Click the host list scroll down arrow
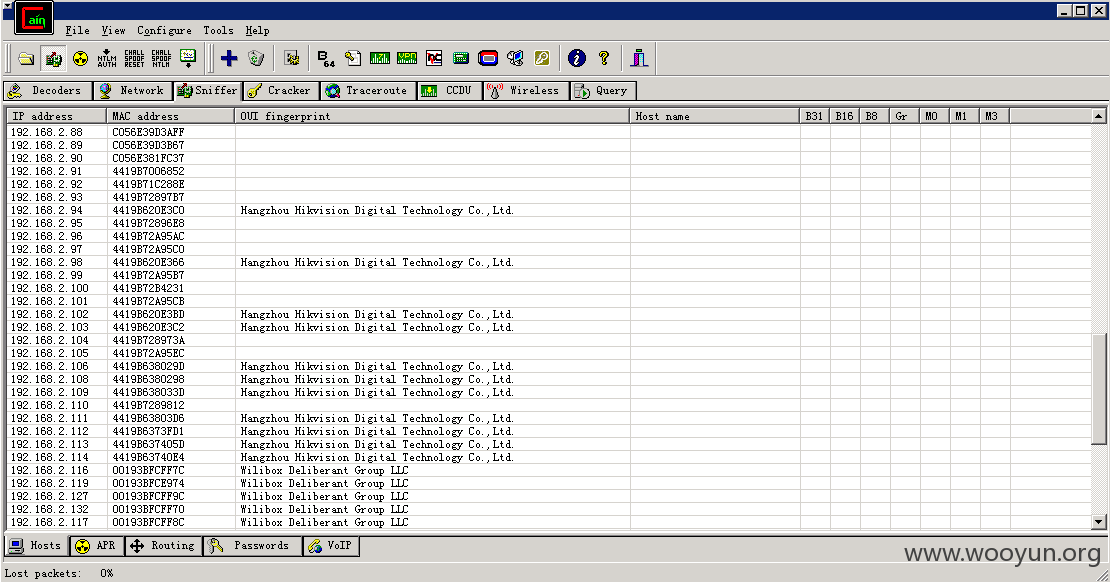 (1099, 522)
